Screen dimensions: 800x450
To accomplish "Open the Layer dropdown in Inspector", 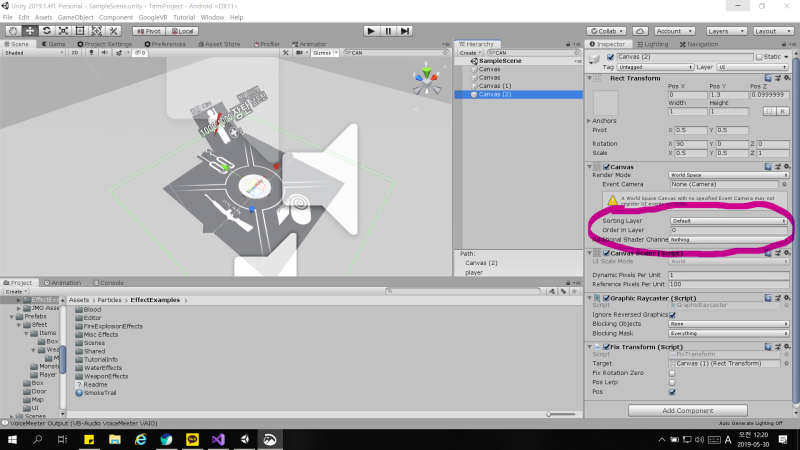I will [x=753, y=67].
